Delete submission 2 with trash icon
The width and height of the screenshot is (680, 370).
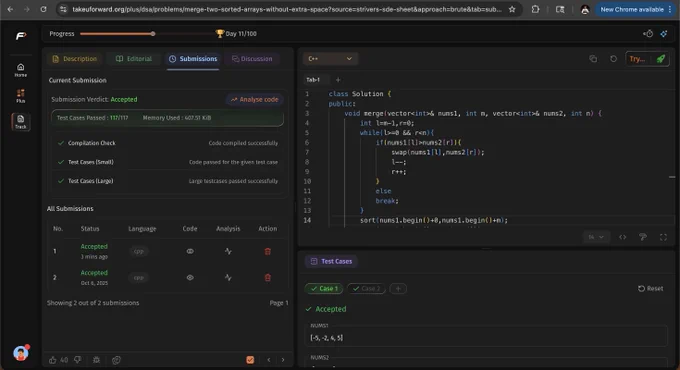268,278
